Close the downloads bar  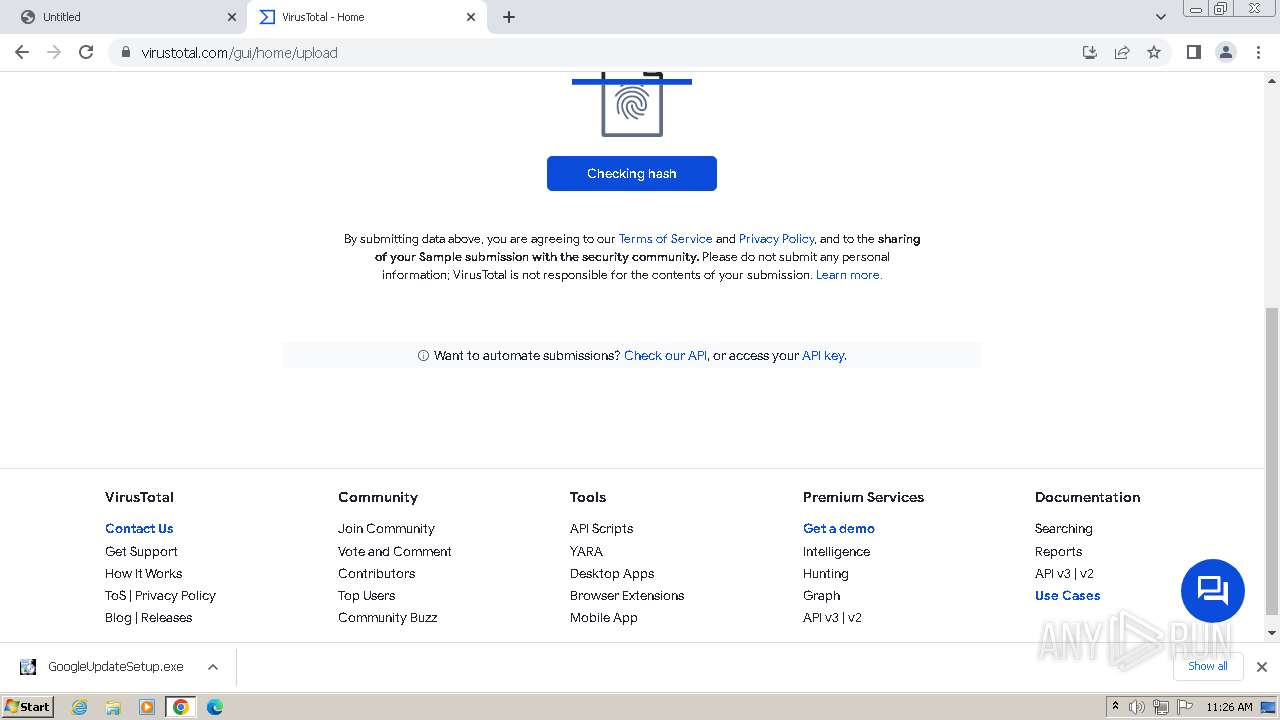1261,667
